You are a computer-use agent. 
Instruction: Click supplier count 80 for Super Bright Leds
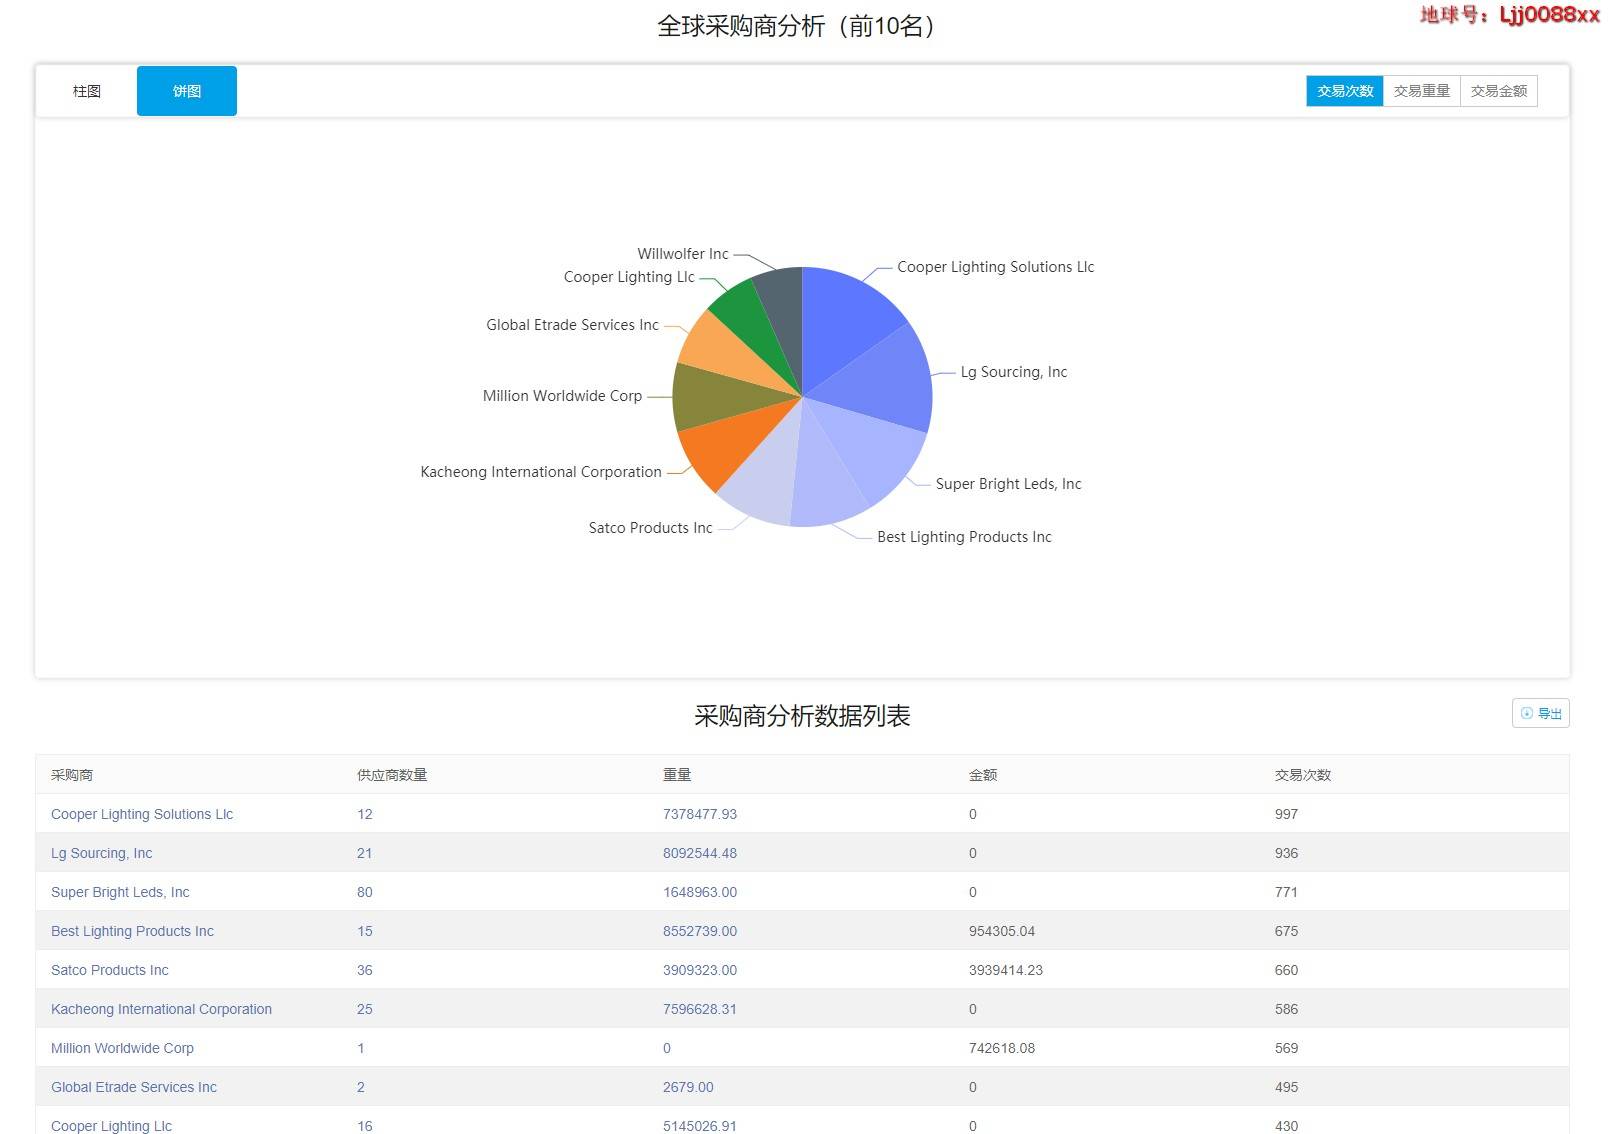(x=365, y=892)
